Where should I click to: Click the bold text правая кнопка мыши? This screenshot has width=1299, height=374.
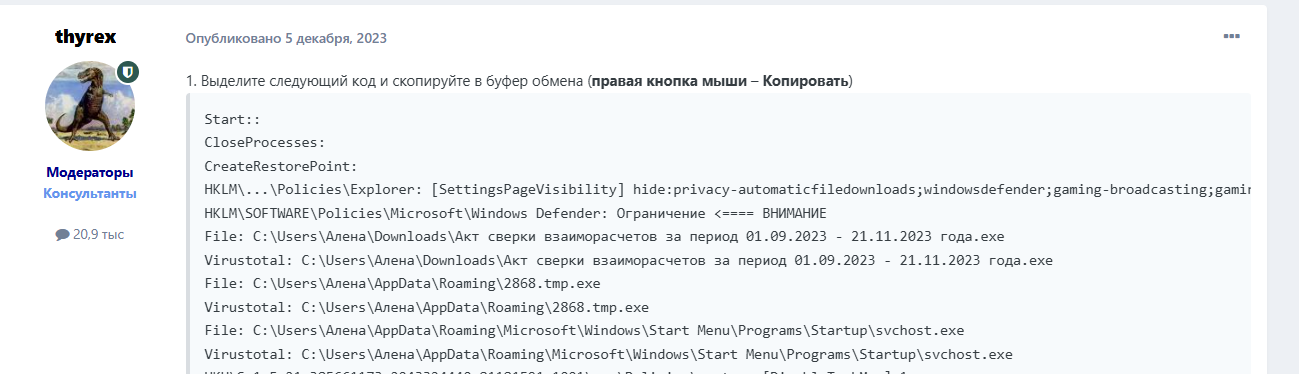(x=669, y=80)
